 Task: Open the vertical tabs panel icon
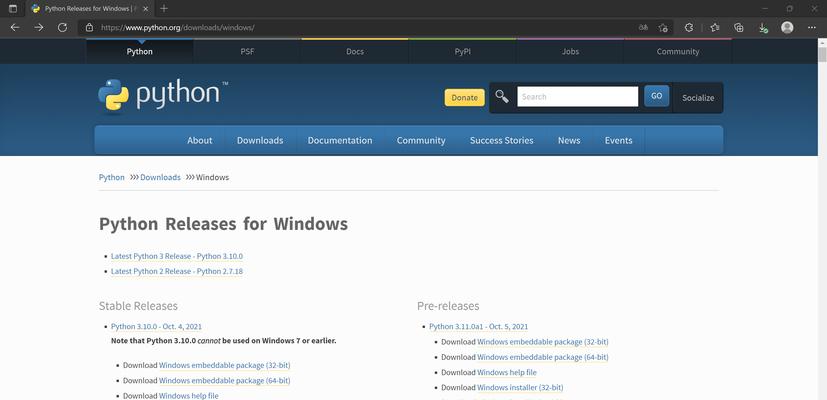click(x=13, y=8)
